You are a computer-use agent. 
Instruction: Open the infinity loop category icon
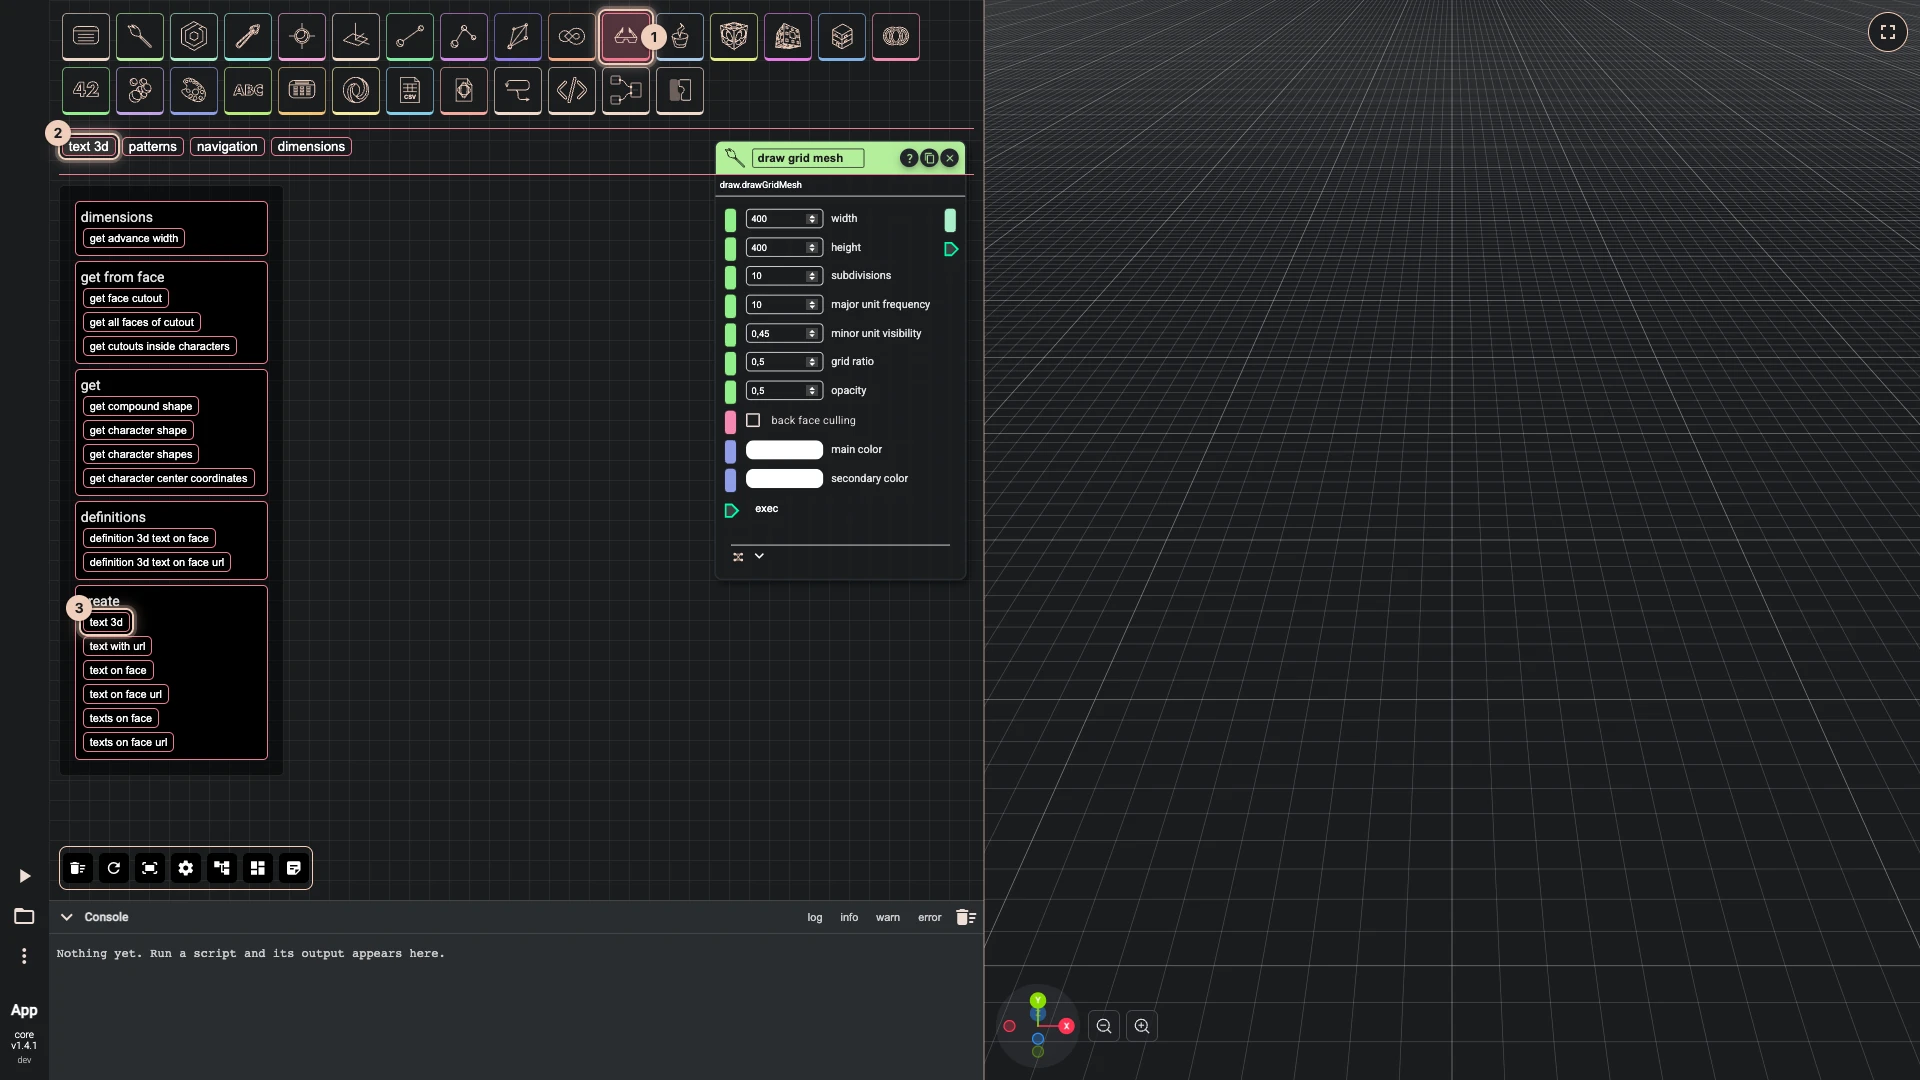pyautogui.click(x=572, y=37)
